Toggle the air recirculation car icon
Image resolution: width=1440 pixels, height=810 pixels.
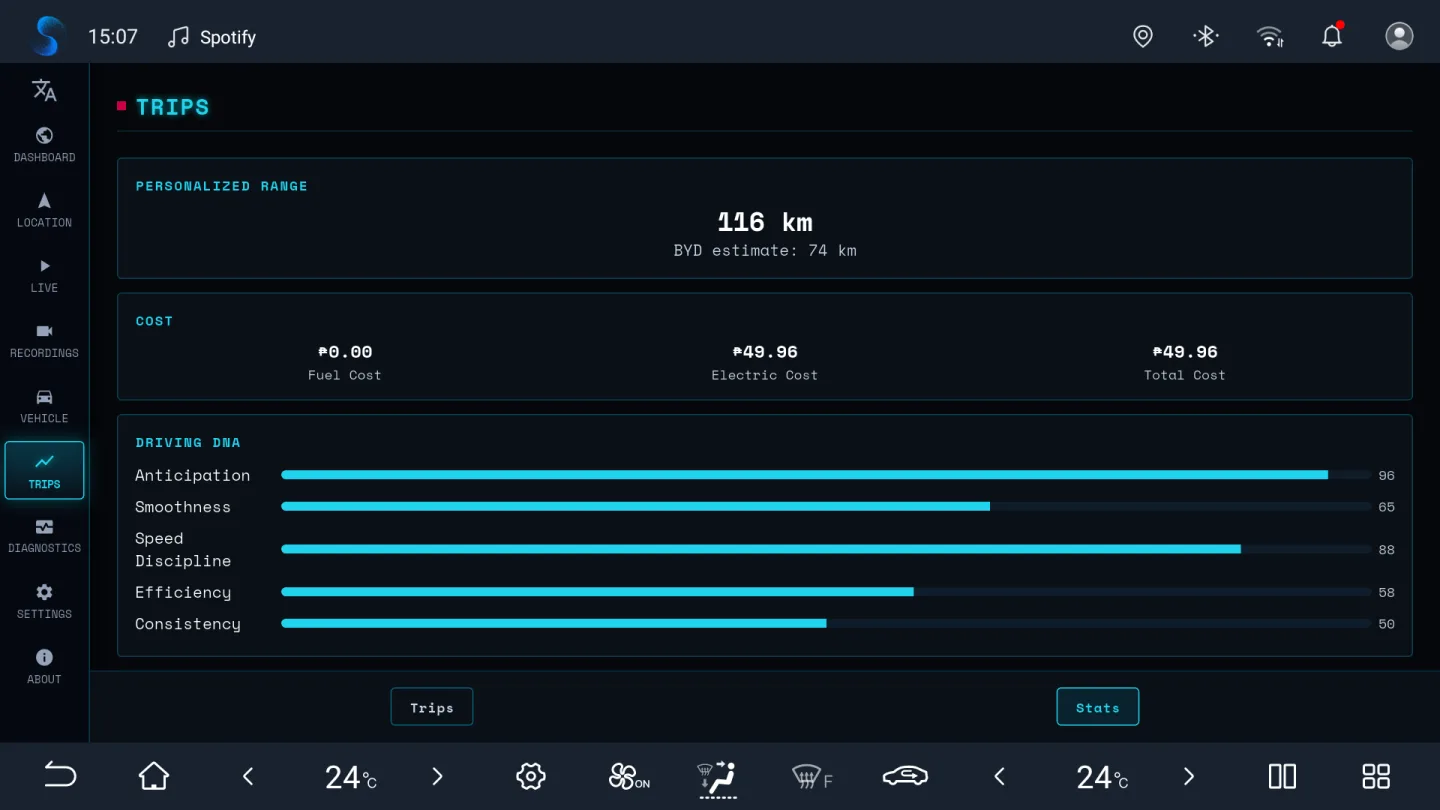(x=905, y=776)
